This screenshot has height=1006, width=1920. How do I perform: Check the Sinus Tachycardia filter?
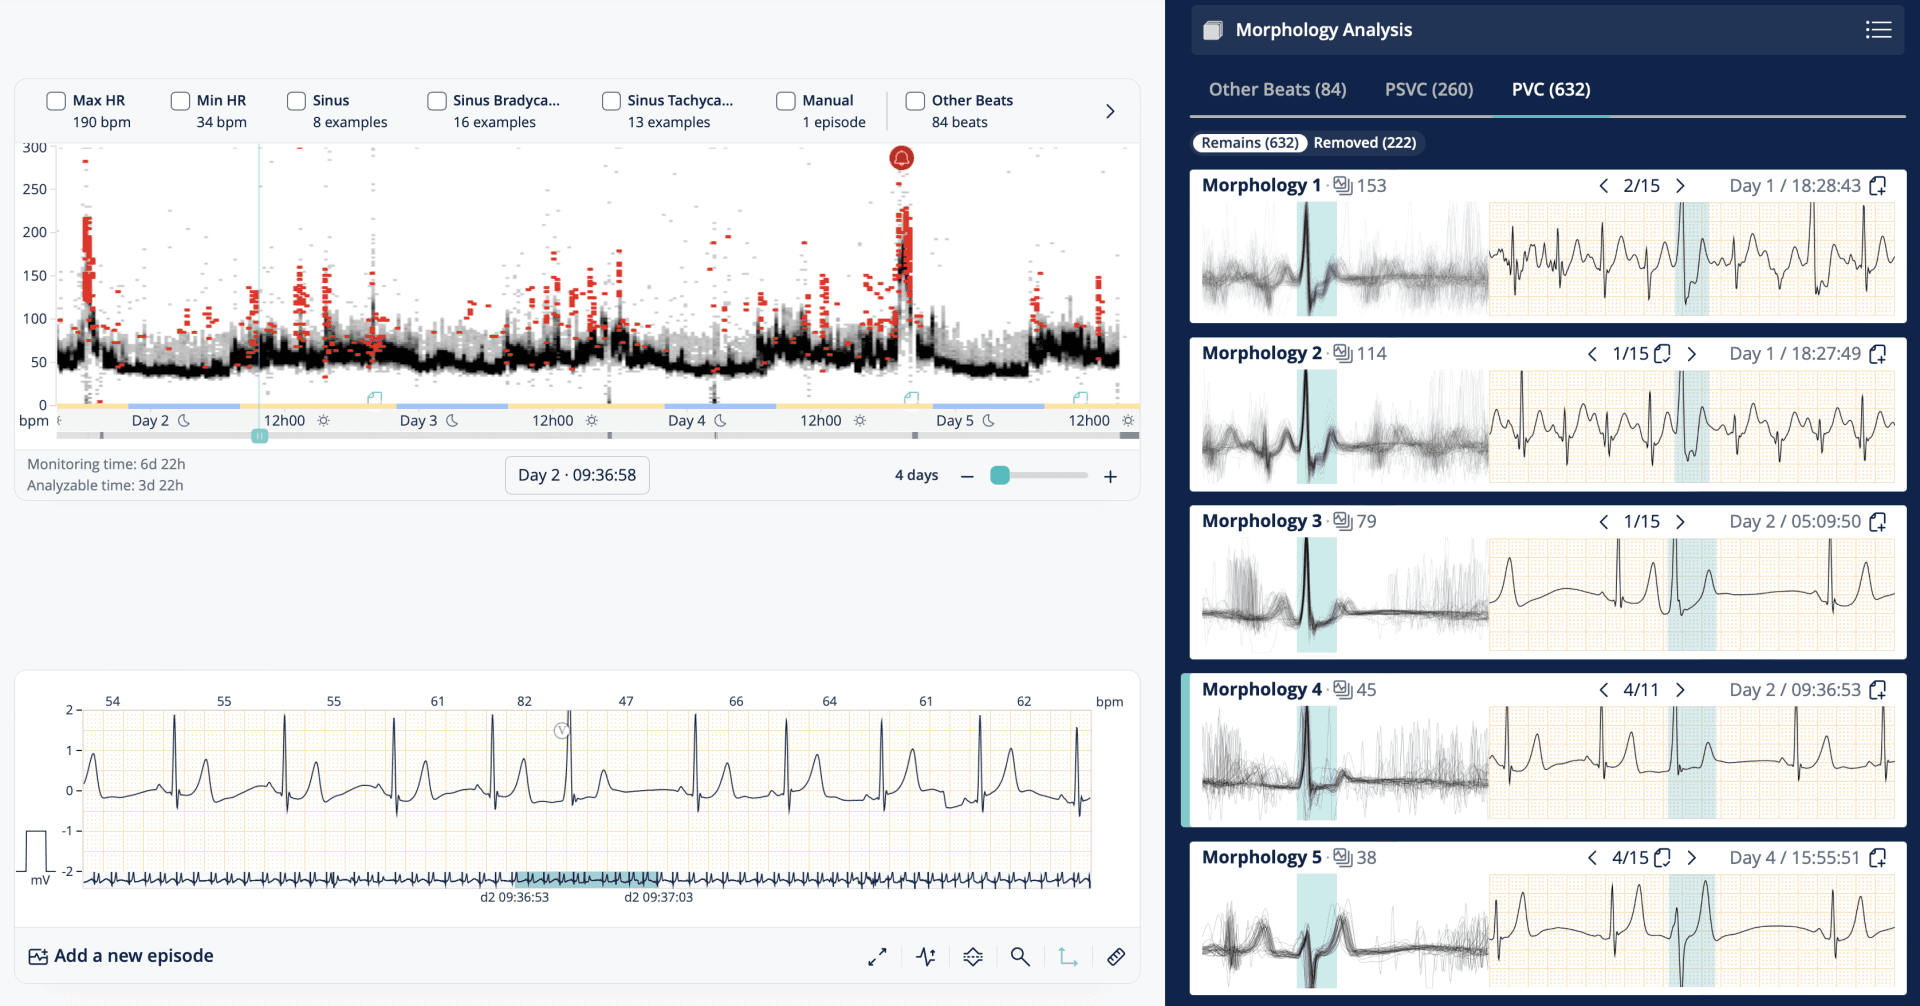tap(611, 100)
